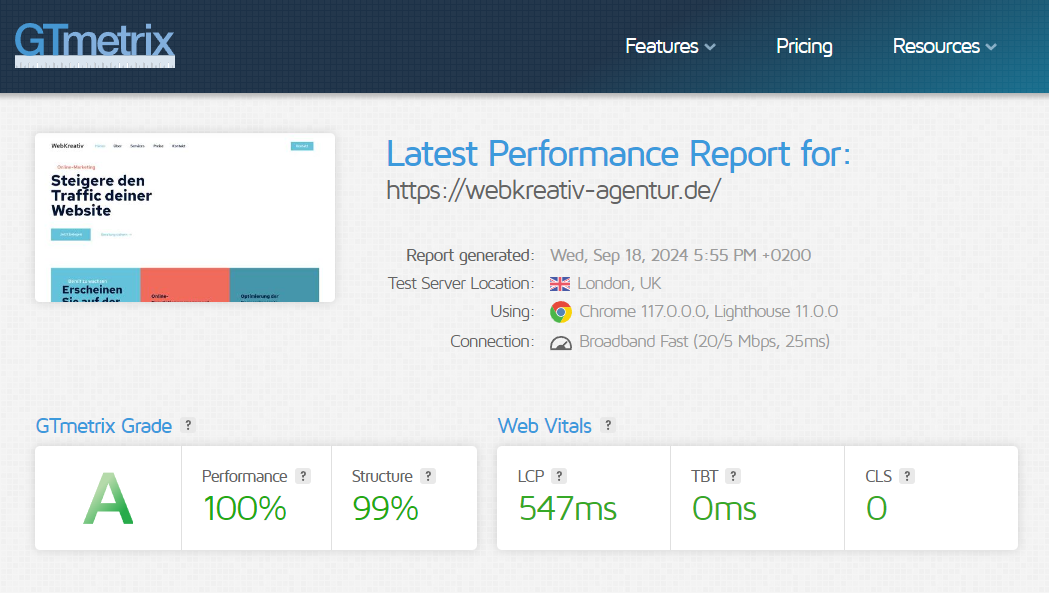Click the GTmetrix Grade heading
Image resolution: width=1049 pixels, height=593 pixels.
point(104,426)
